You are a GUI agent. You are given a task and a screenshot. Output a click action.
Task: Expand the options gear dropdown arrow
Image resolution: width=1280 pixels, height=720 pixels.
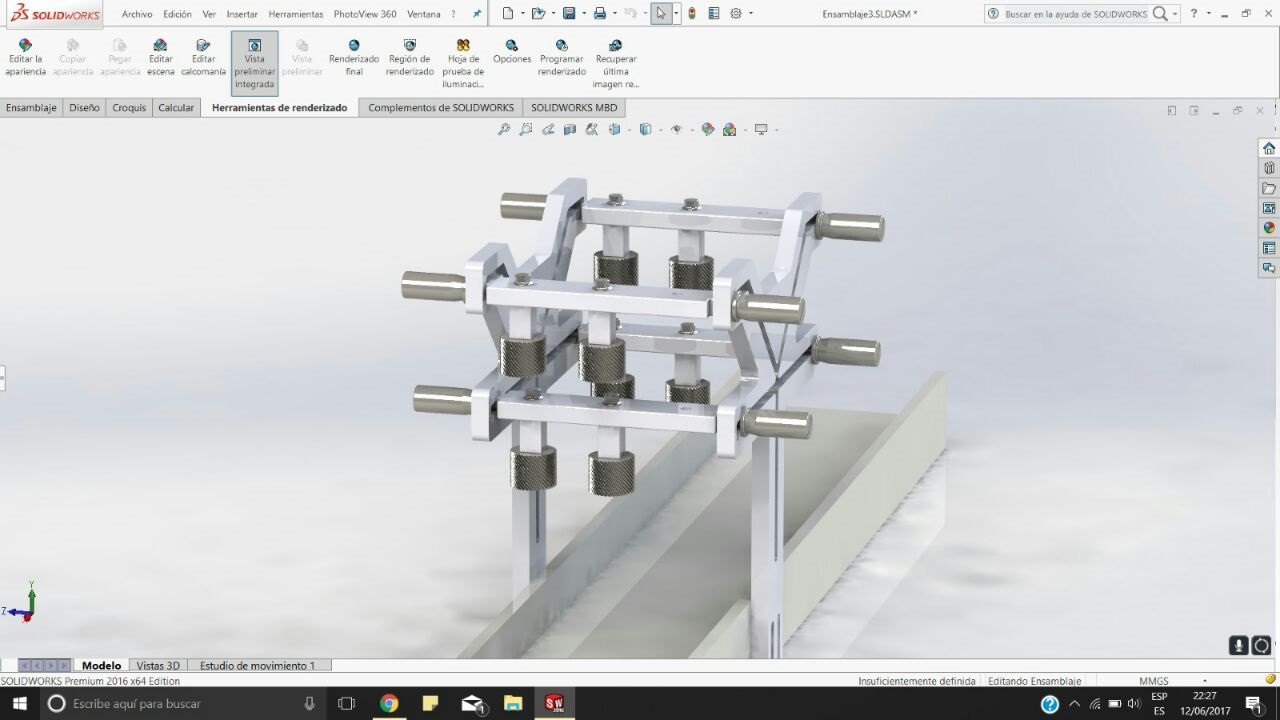[751, 14]
